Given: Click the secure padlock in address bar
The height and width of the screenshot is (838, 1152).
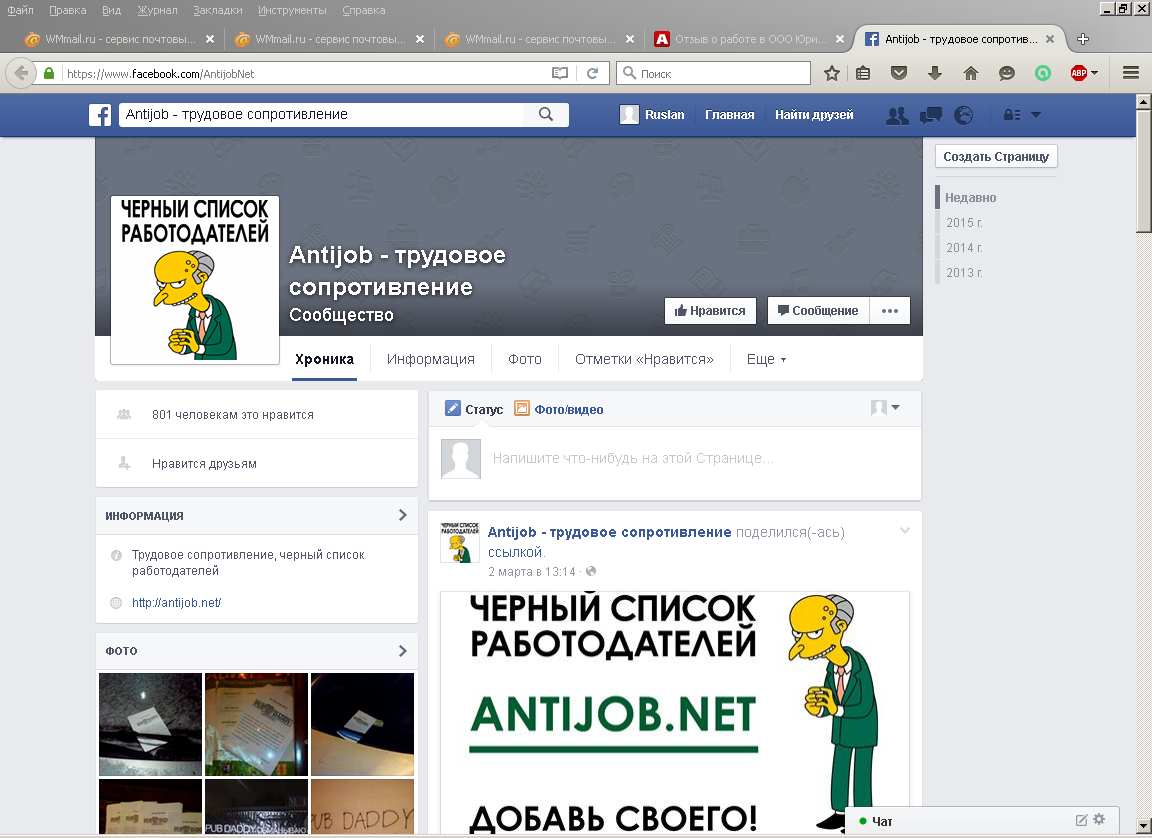Looking at the screenshot, I should point(49,73).
